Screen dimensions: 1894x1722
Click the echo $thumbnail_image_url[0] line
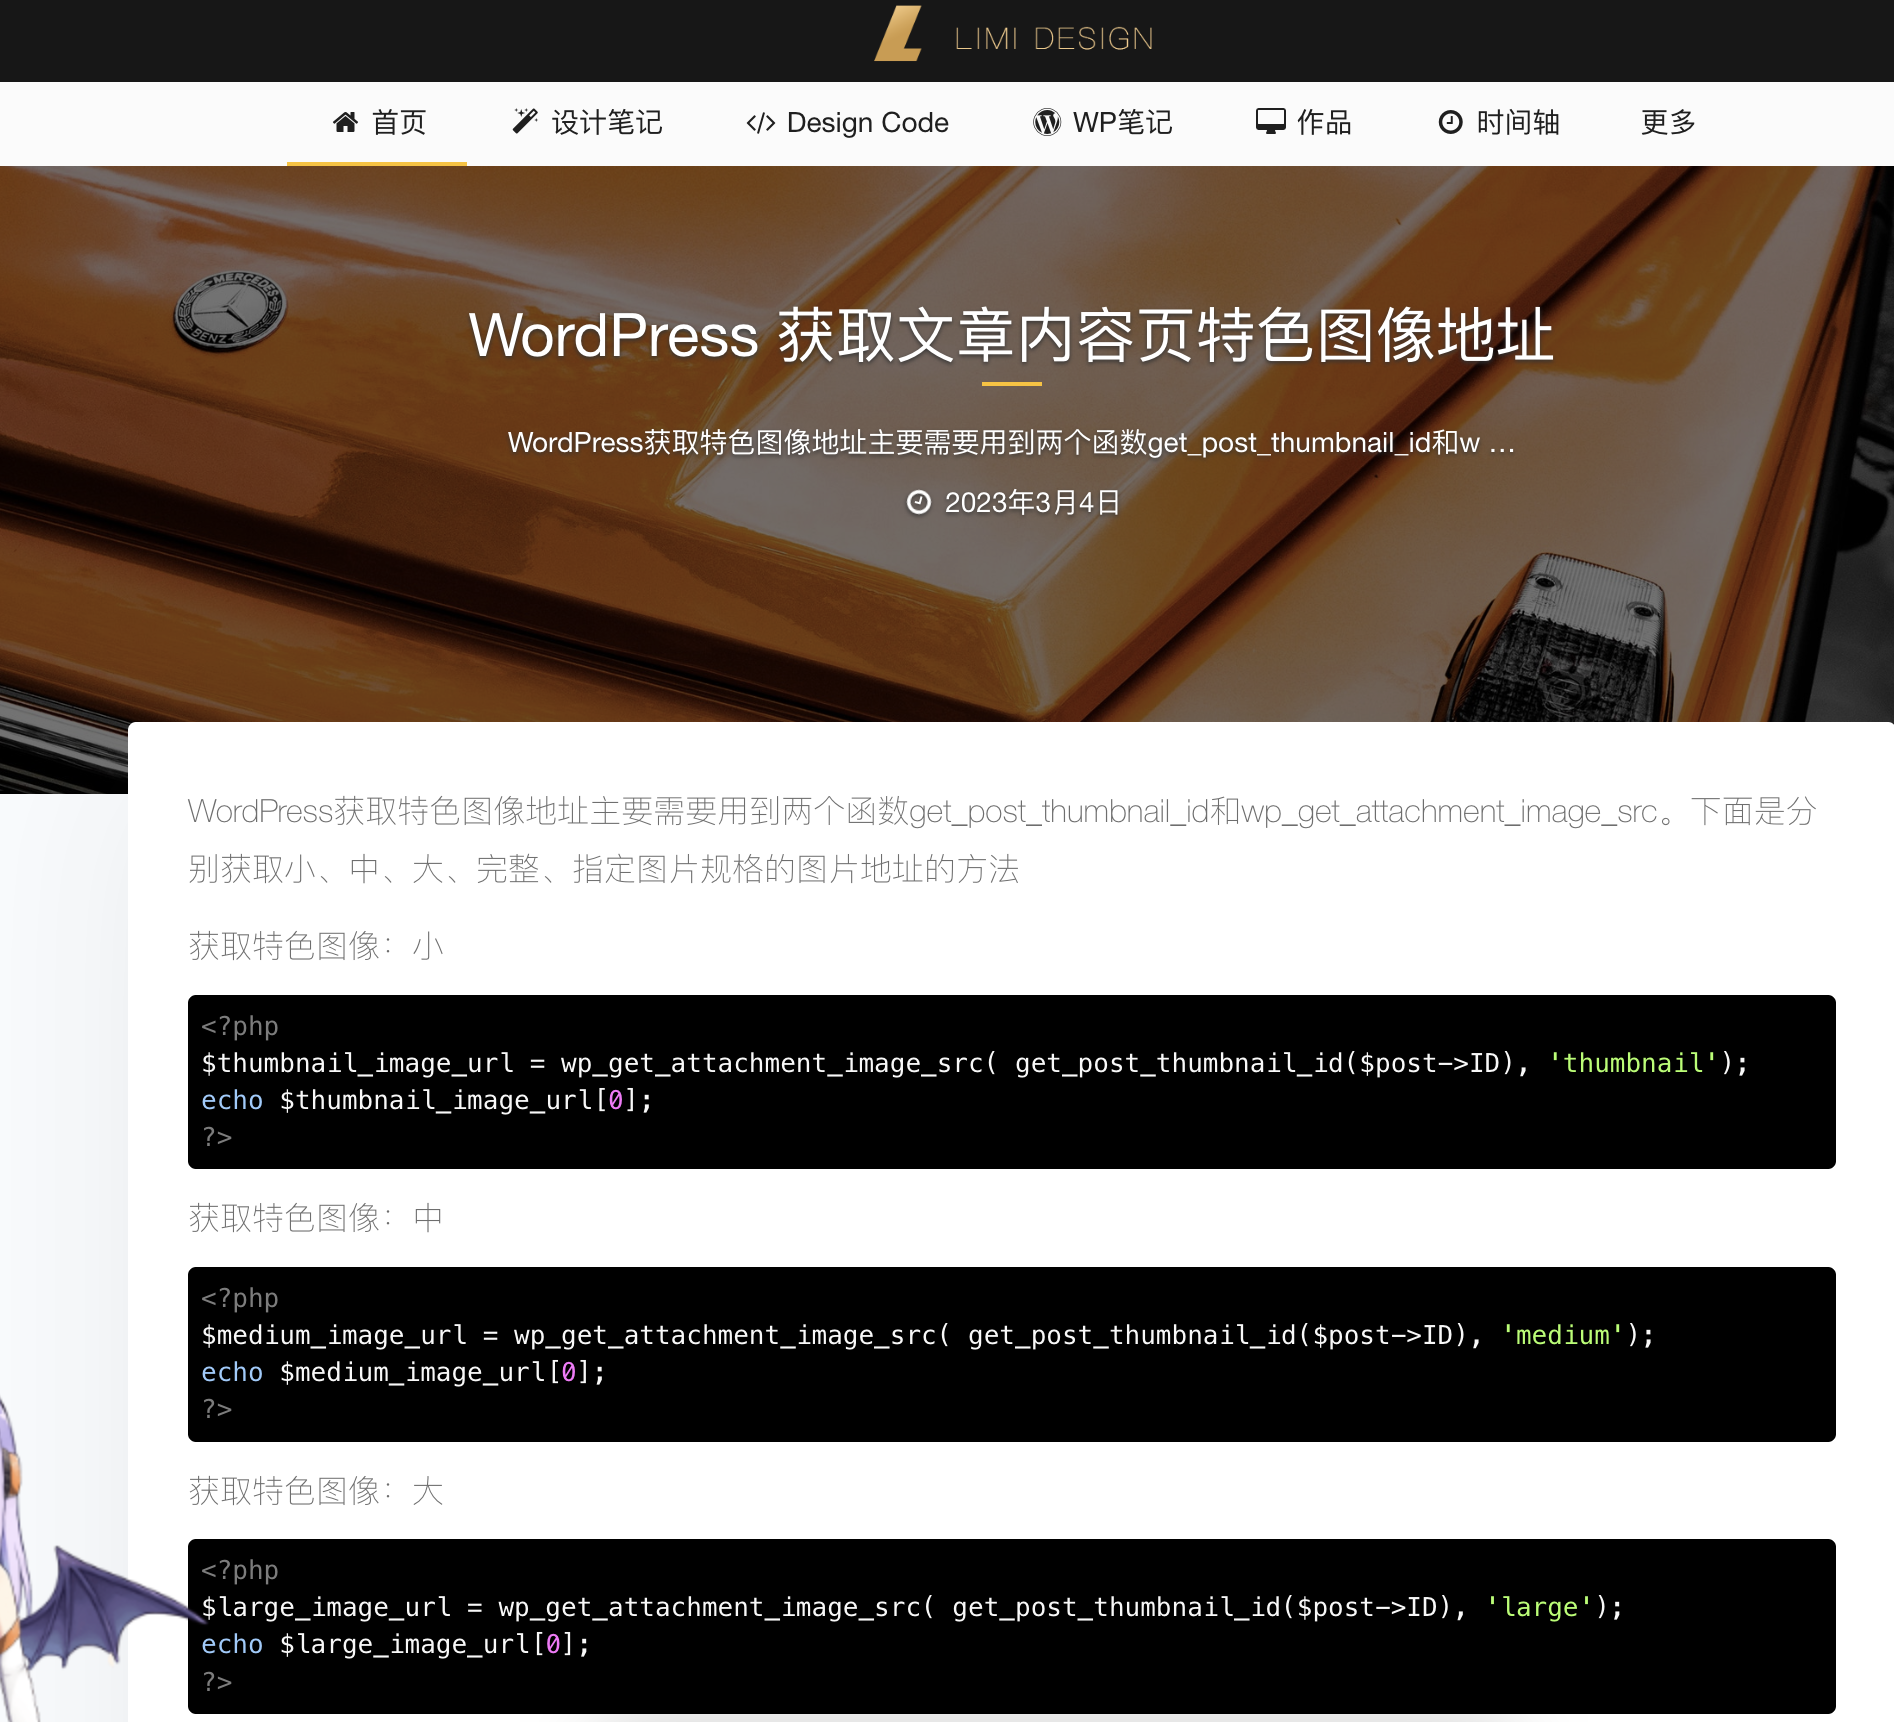point(427,1100)
